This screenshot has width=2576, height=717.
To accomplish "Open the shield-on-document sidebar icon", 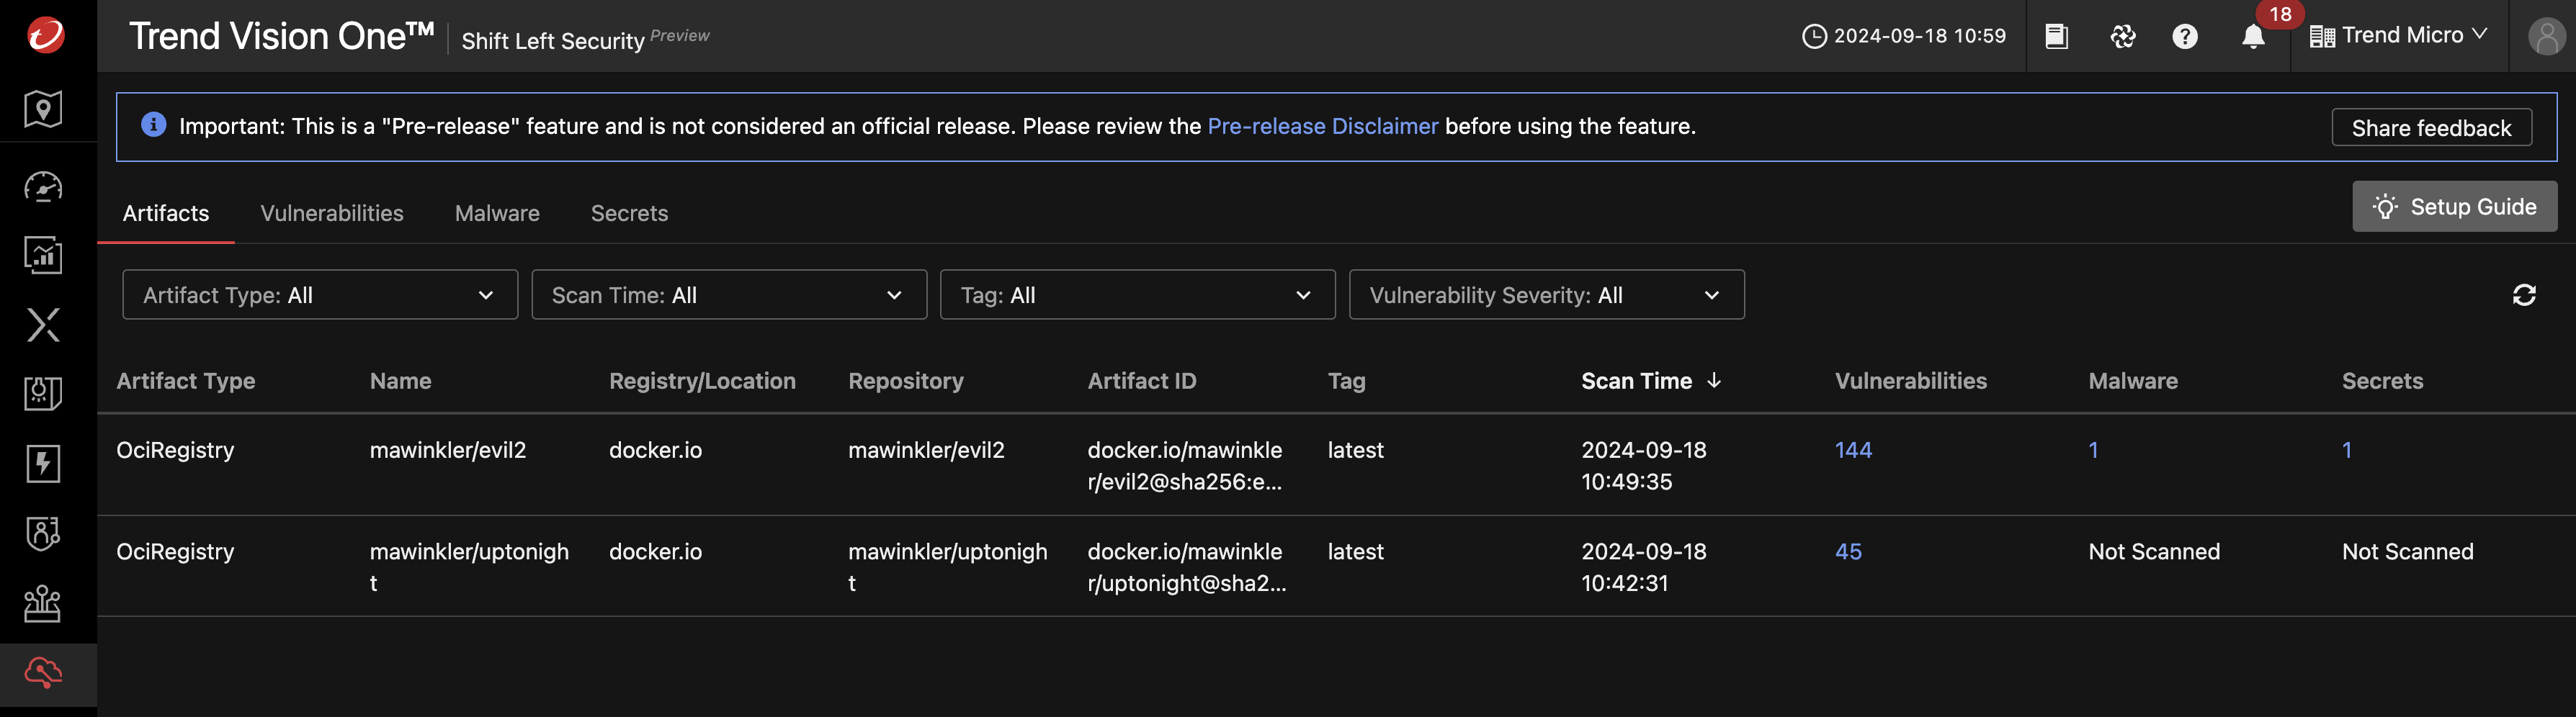I will point(43,393).
